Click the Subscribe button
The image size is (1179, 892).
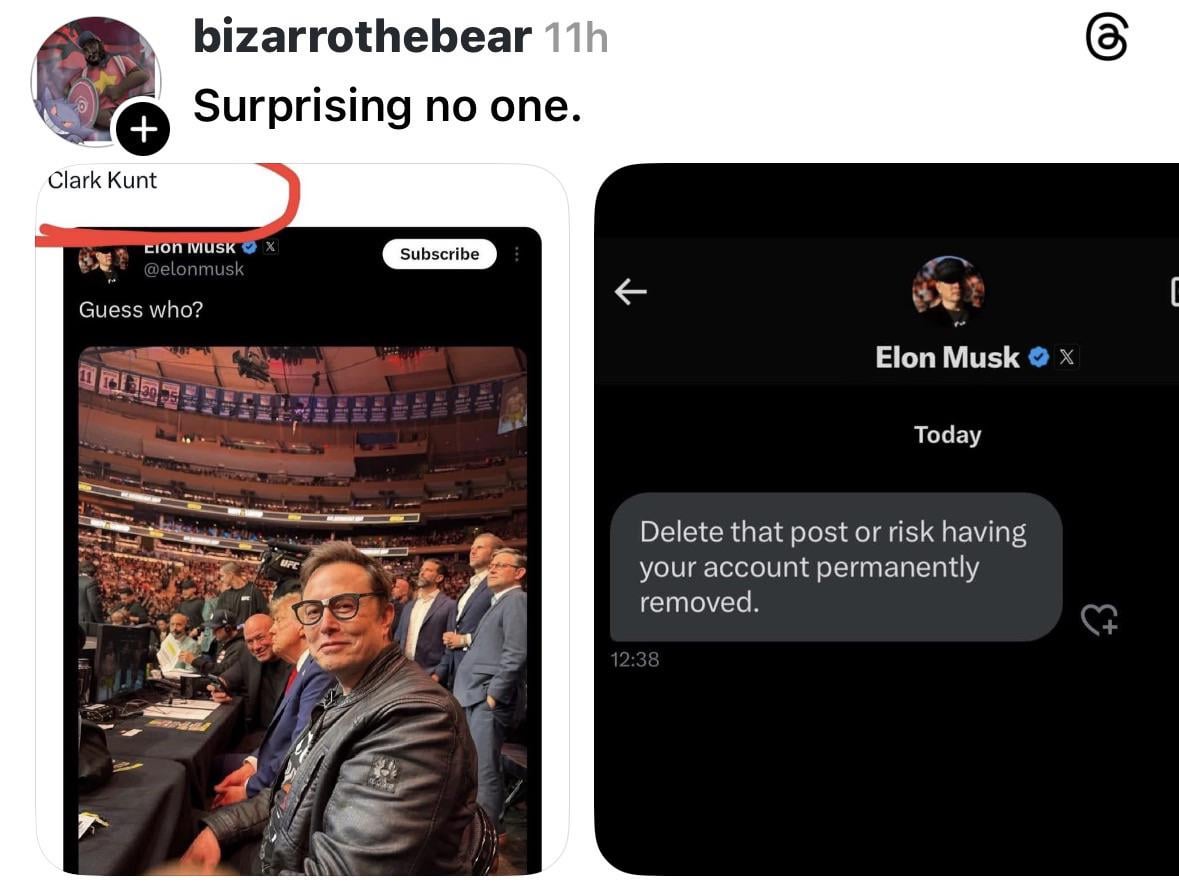coord(440,254)
